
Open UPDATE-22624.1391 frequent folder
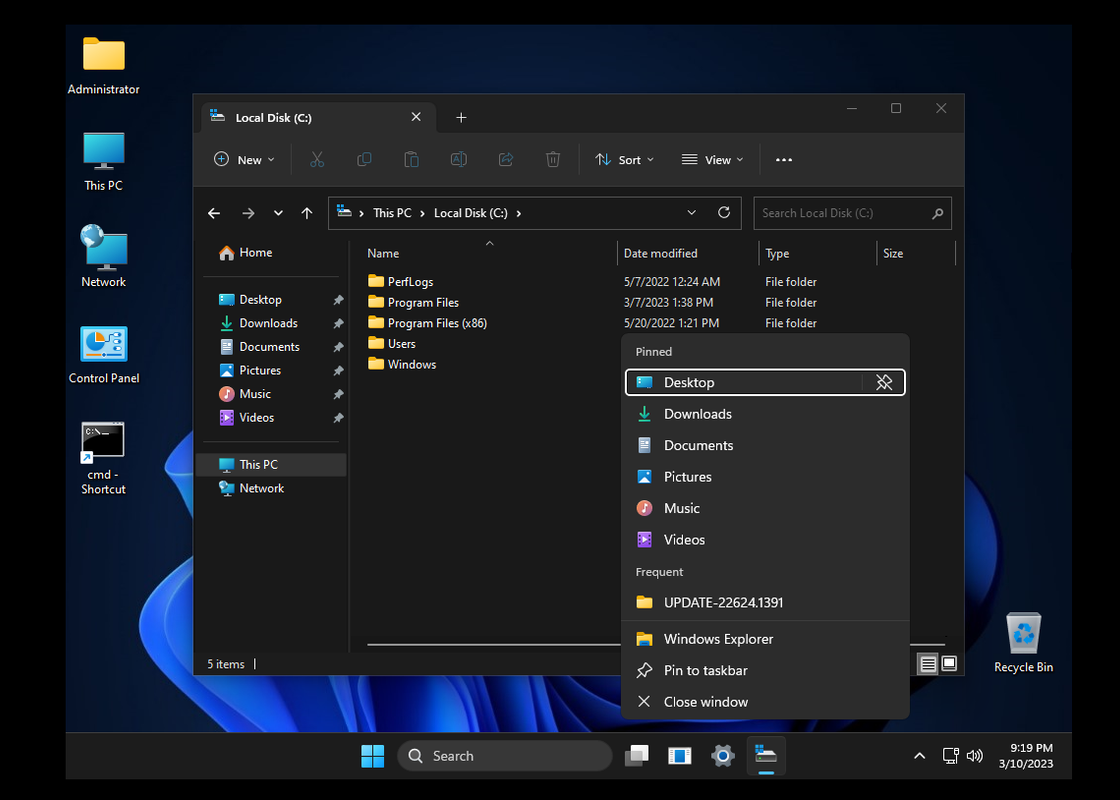click(x=723, y=603)
